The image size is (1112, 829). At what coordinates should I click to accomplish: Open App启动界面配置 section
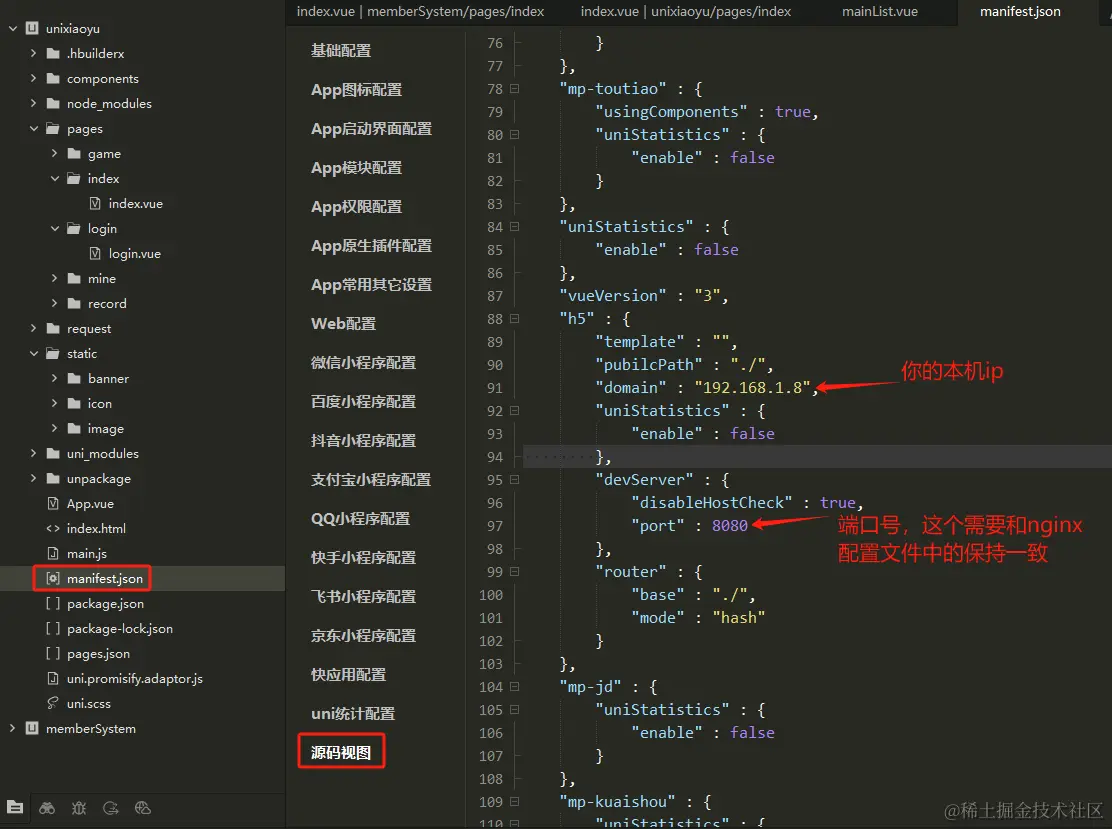click(372, 128)
